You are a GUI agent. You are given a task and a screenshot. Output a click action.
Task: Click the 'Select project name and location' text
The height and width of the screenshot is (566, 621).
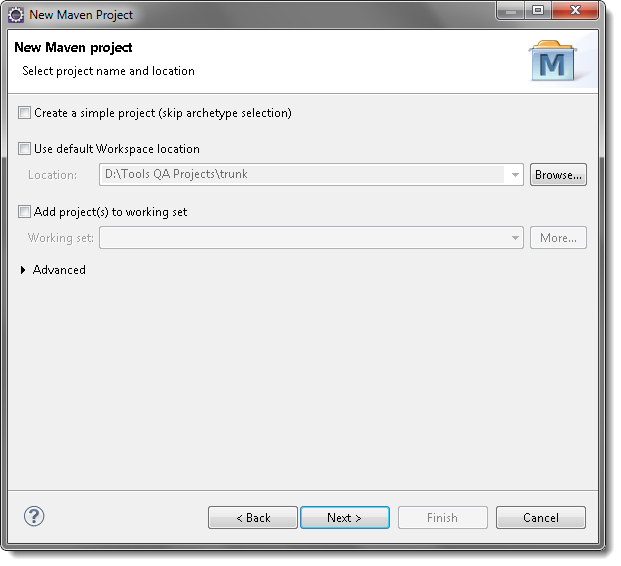click(x=109, y=71)
